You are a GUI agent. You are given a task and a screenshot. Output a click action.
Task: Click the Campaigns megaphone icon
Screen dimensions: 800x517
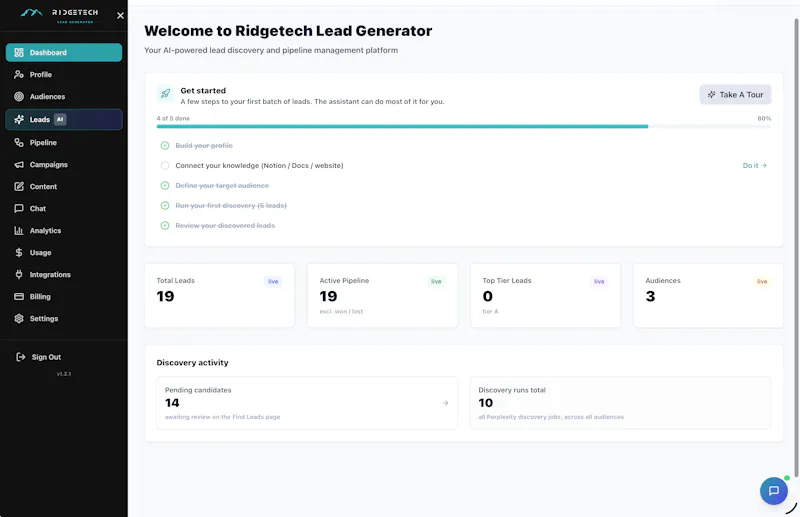tap(19, 164)
